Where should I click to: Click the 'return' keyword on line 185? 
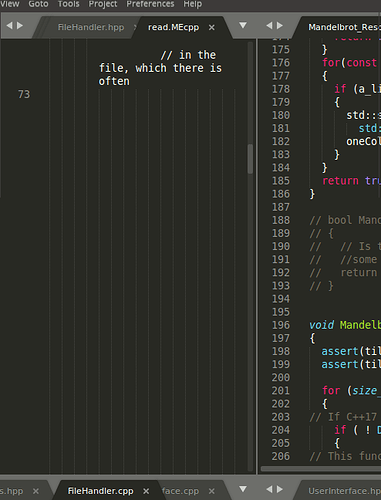point(340,181)
